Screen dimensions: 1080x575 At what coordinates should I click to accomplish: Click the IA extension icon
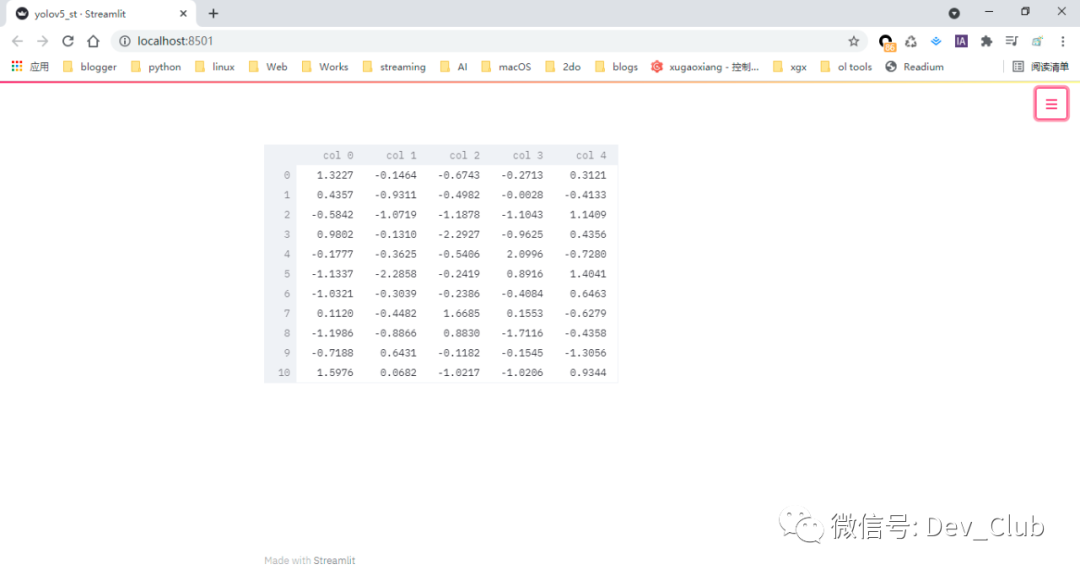(961, 41)
